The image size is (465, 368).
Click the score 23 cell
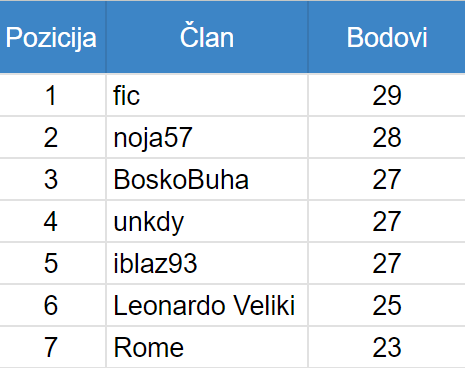[387, 347]
